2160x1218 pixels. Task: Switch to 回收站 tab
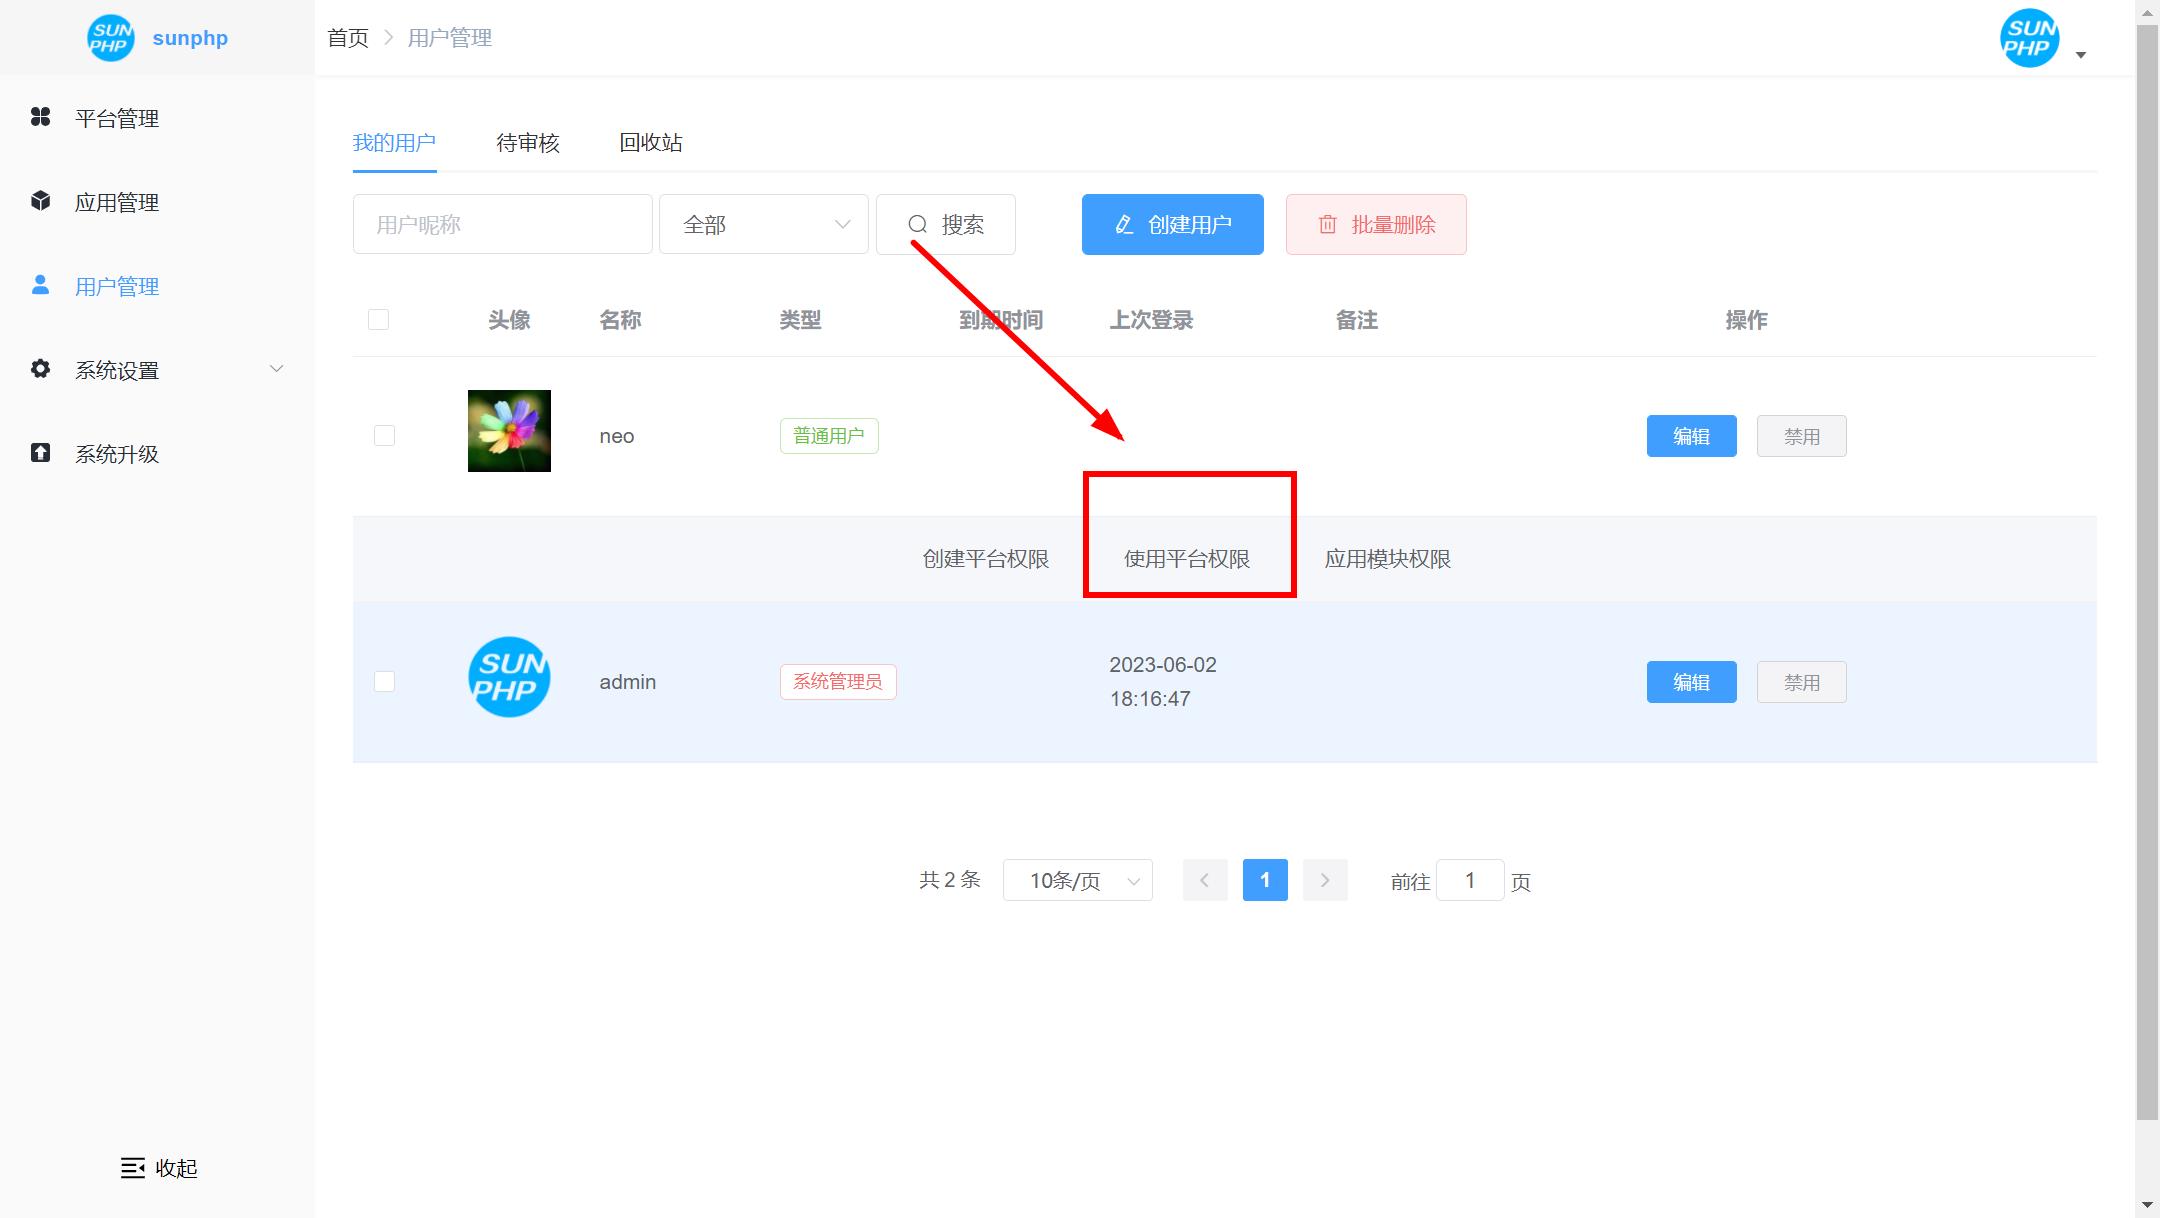click(651, 143)
